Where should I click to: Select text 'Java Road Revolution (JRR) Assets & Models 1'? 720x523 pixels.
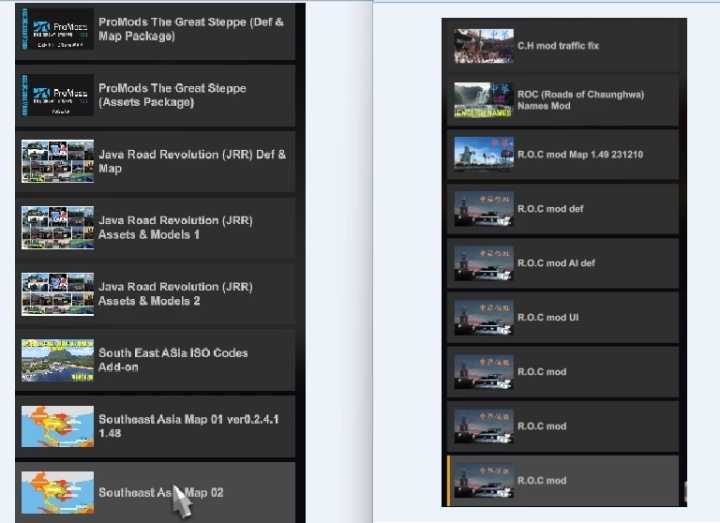[x=175, y=227]
